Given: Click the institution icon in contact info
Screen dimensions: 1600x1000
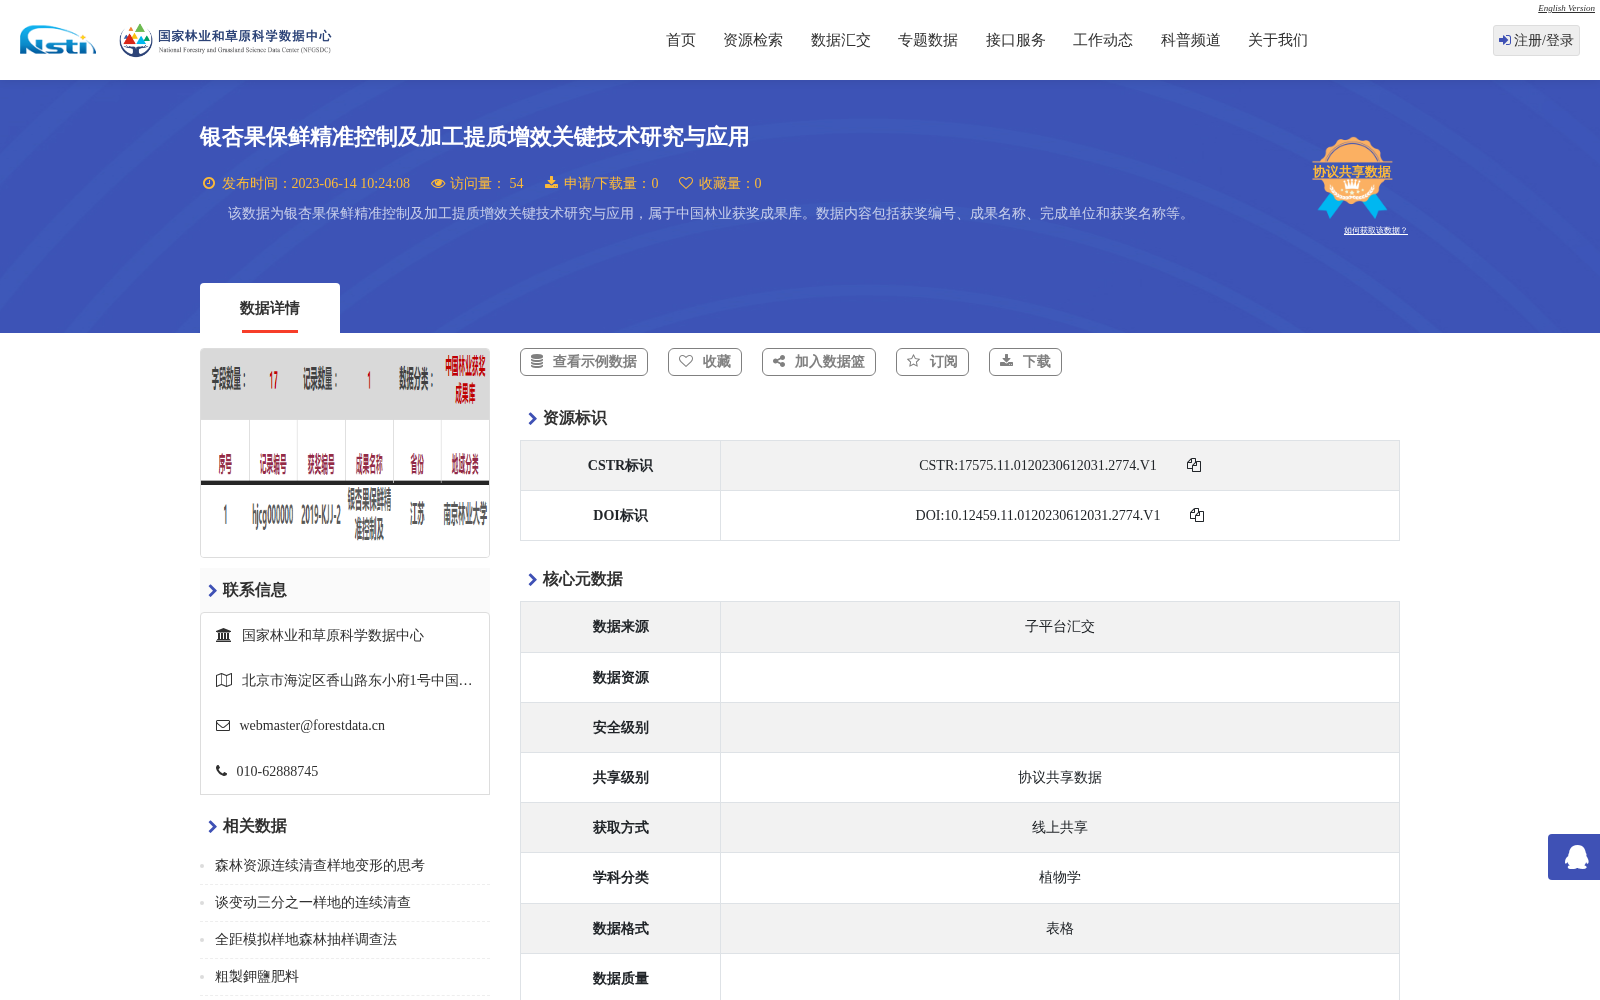Looking at the screenshot, I should [224, 635].
